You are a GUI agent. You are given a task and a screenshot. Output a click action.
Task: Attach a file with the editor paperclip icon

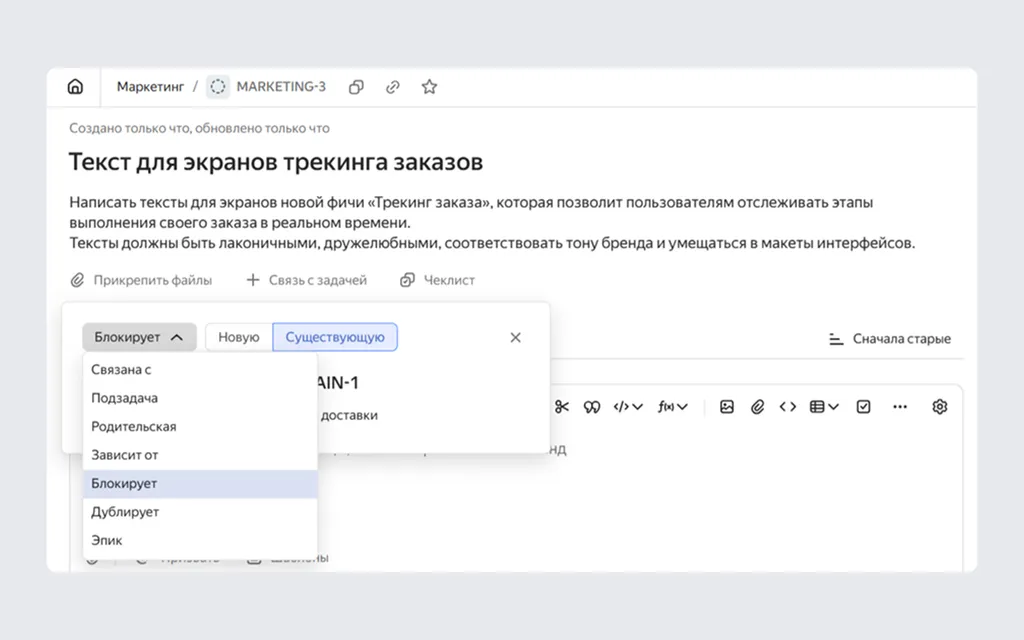pyautogui.click(x=758, y=407)
